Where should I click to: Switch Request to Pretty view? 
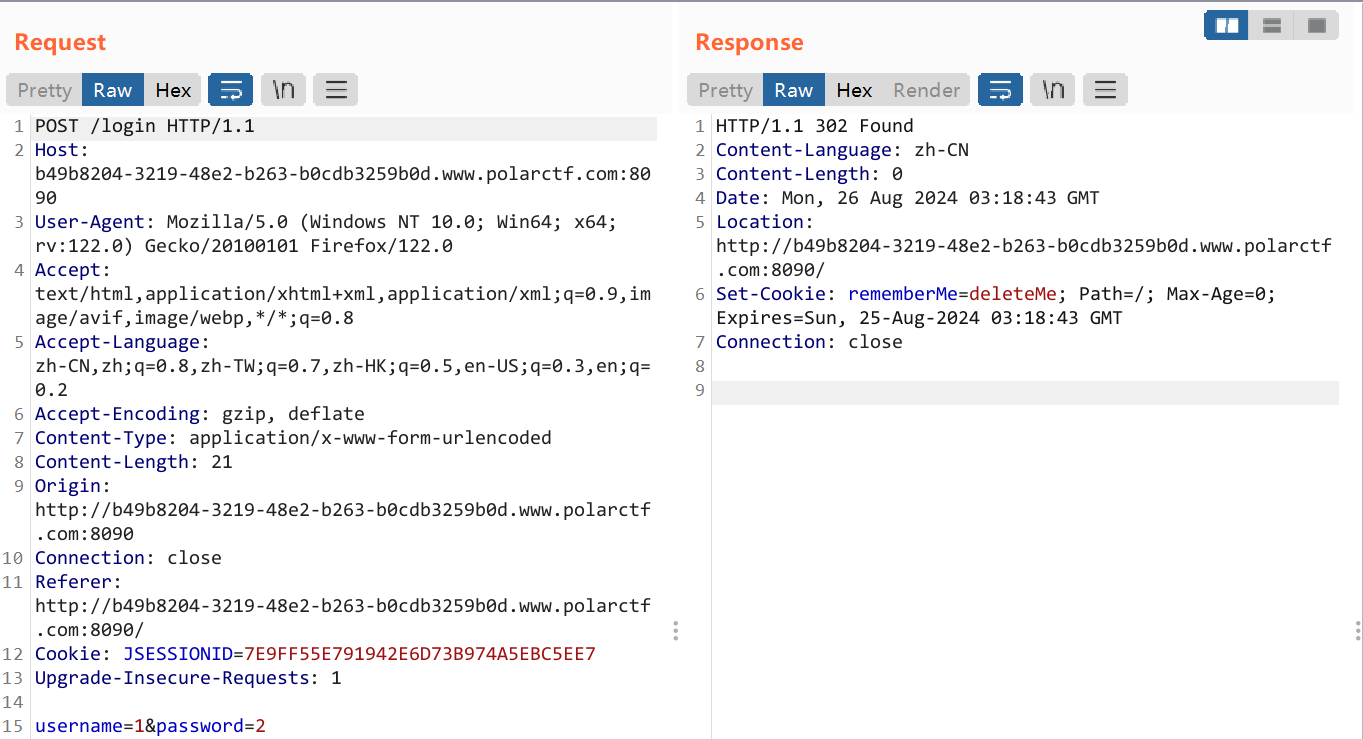(x=45, y=90)
